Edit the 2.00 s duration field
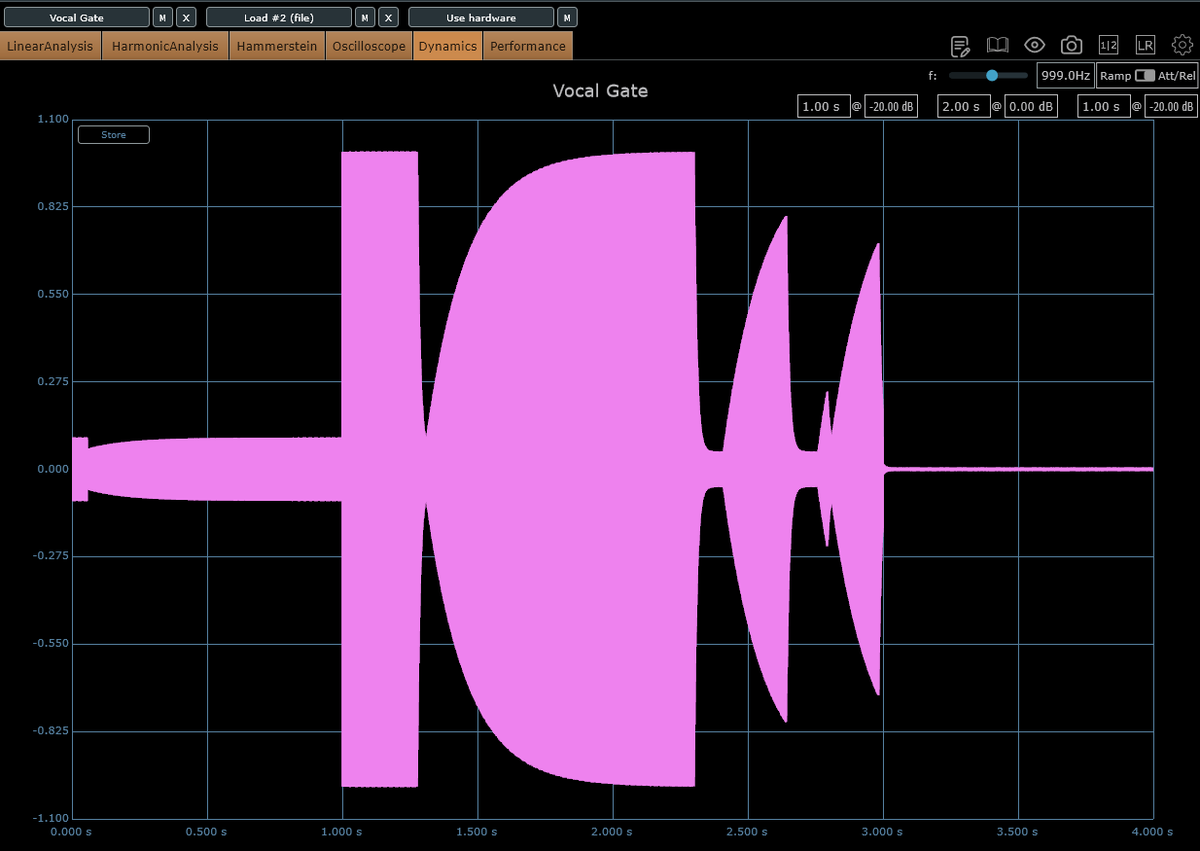Image resolution: width=1200 pixels, height=851 pixels. click(x=962, y=107)
